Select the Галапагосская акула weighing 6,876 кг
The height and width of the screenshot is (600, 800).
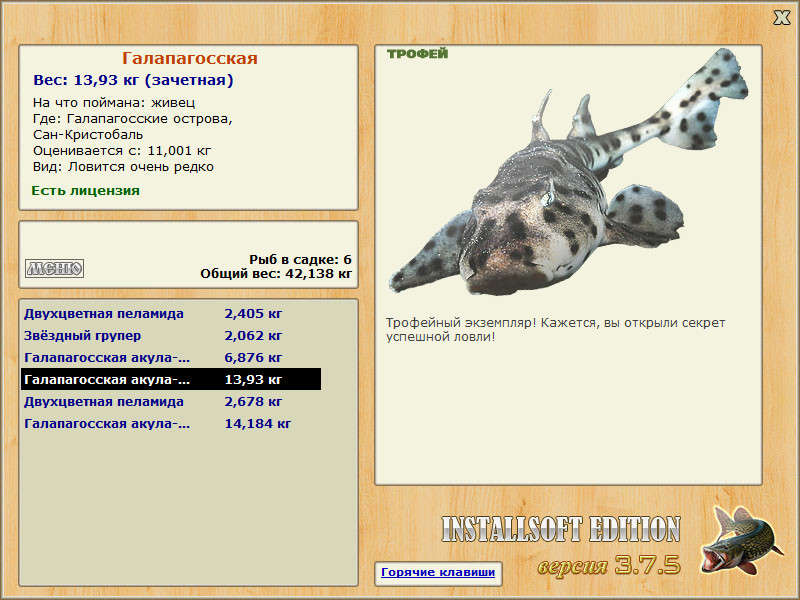(x=171, y=358)
